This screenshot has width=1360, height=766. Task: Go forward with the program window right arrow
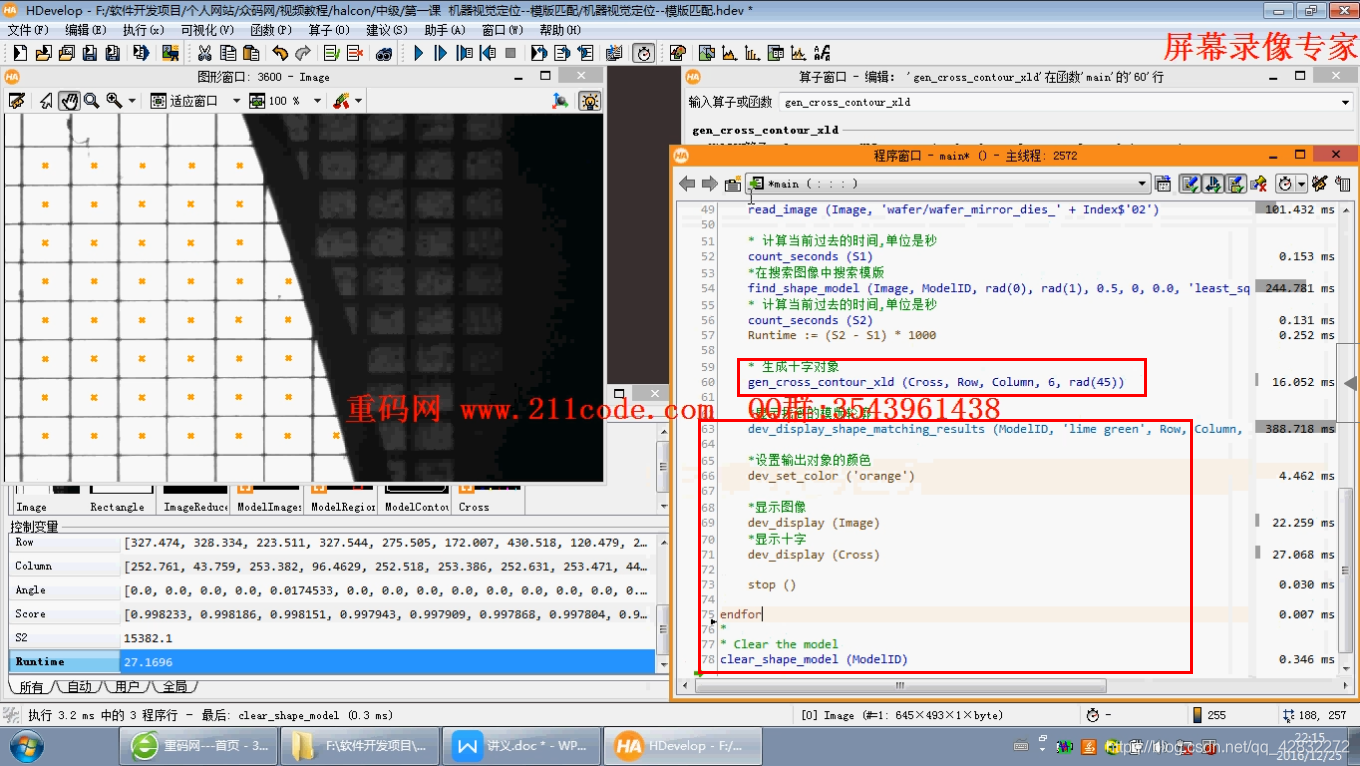click(709, 183)
